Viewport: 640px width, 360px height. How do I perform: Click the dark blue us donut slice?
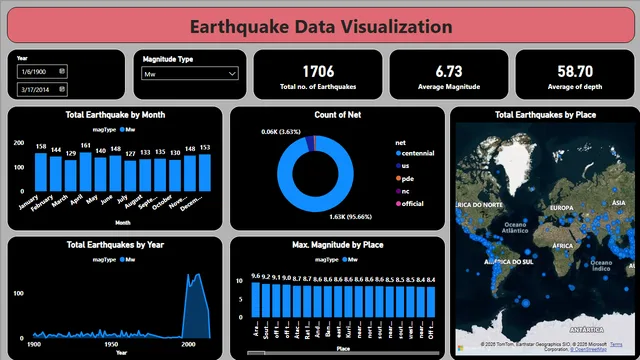point(309,144)
